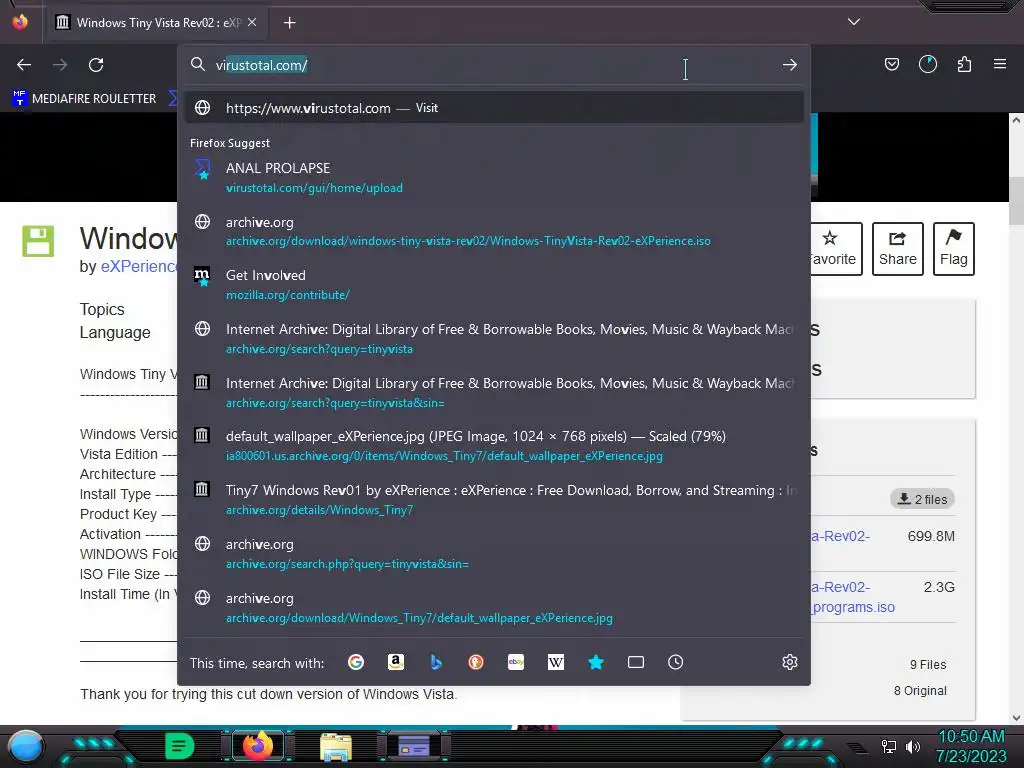Search in history clock icon
The image size is (1024, 768).
675,662
